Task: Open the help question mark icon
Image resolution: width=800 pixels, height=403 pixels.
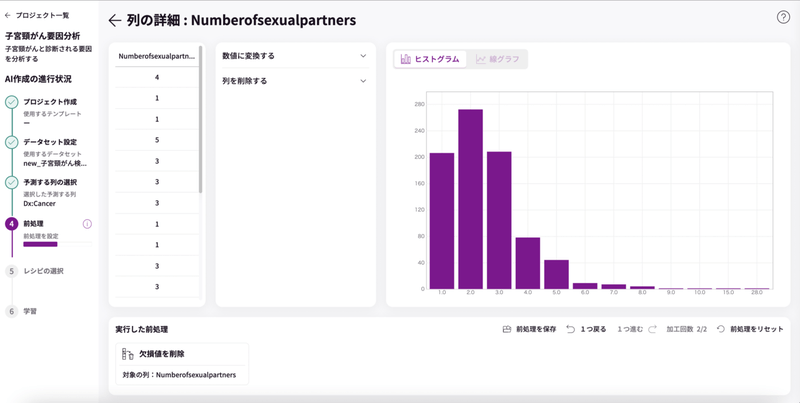Action: (x=783, y=17)
